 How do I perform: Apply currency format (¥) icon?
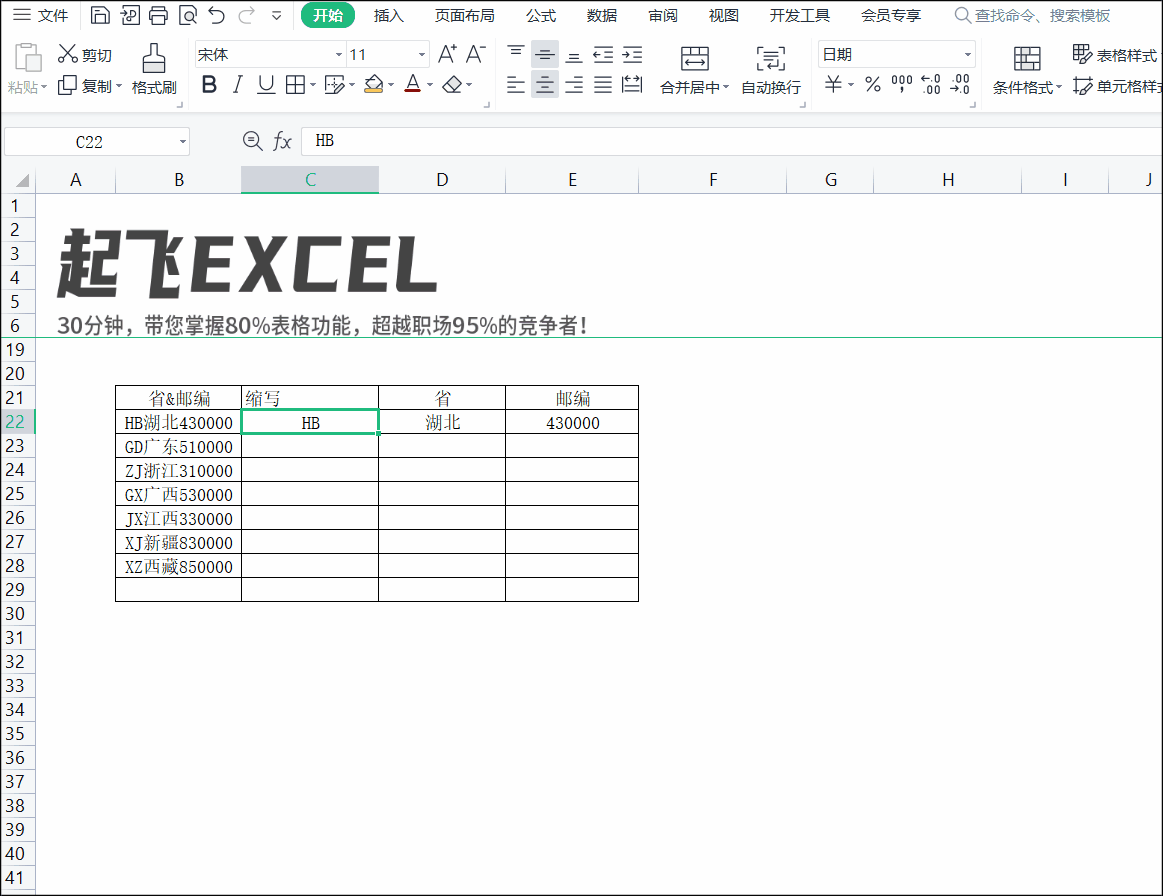tap(833, 85)
